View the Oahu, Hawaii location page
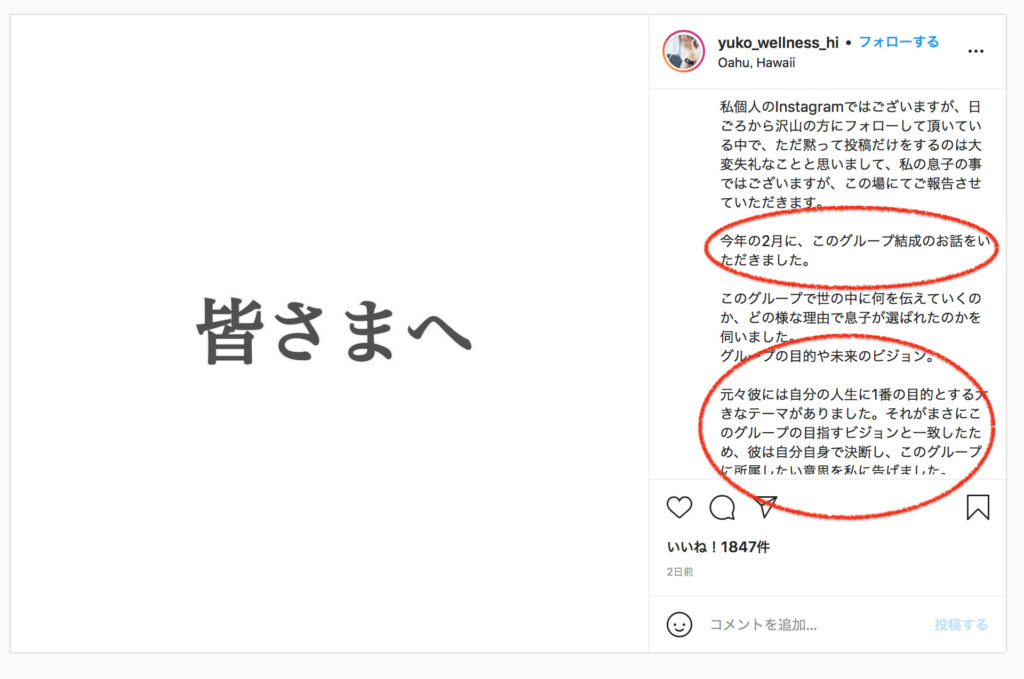Screen dimensions: 1024x679 756,63
